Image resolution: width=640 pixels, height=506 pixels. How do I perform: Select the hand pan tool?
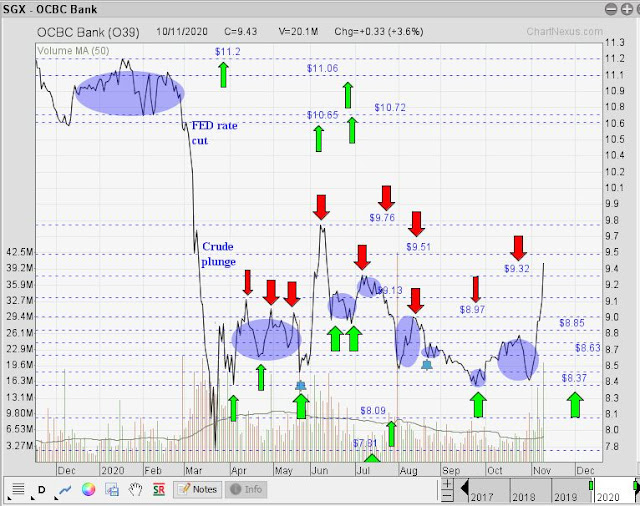tap(136, 489)
